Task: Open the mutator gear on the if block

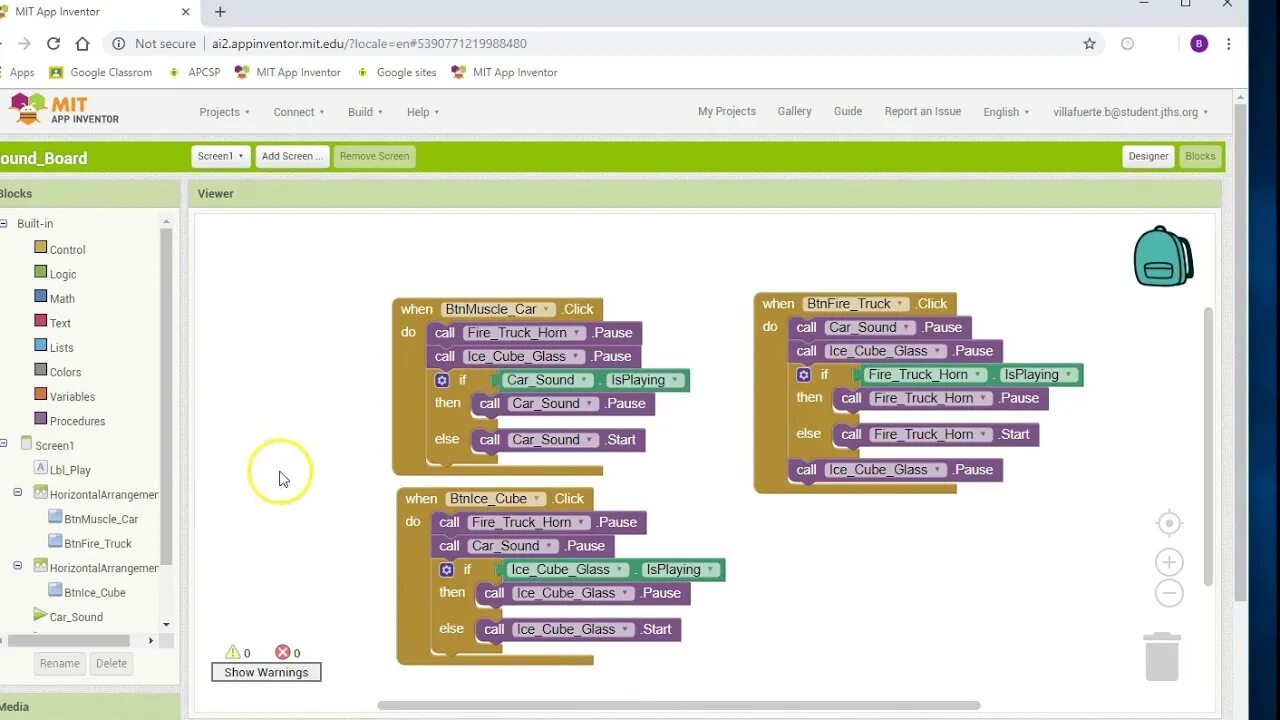Action: click(441, 380)
